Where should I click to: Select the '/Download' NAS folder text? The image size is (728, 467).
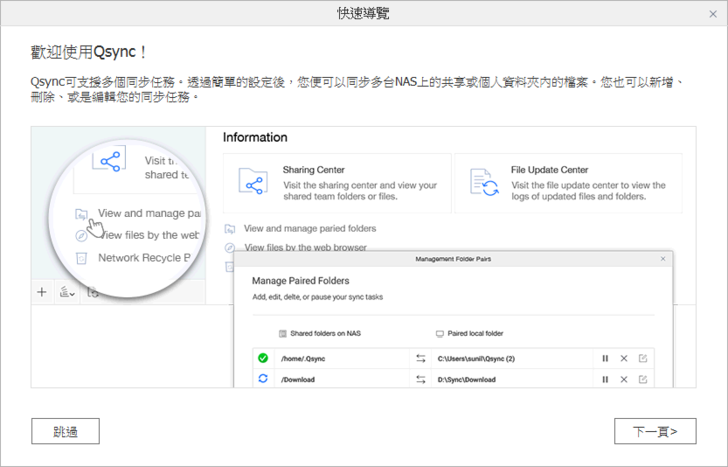pyautogui.click(x=298, y=379)
